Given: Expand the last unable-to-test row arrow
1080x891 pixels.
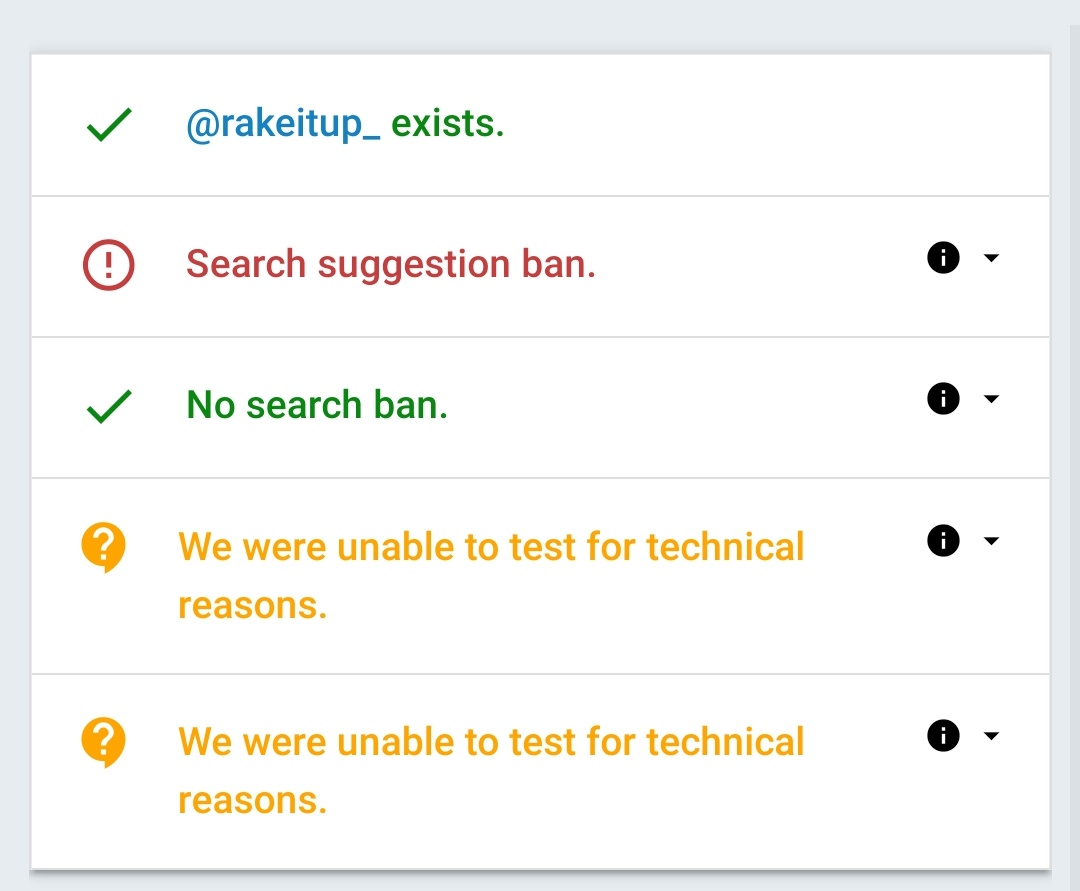Looking at the screenshot, I should 991,735.
